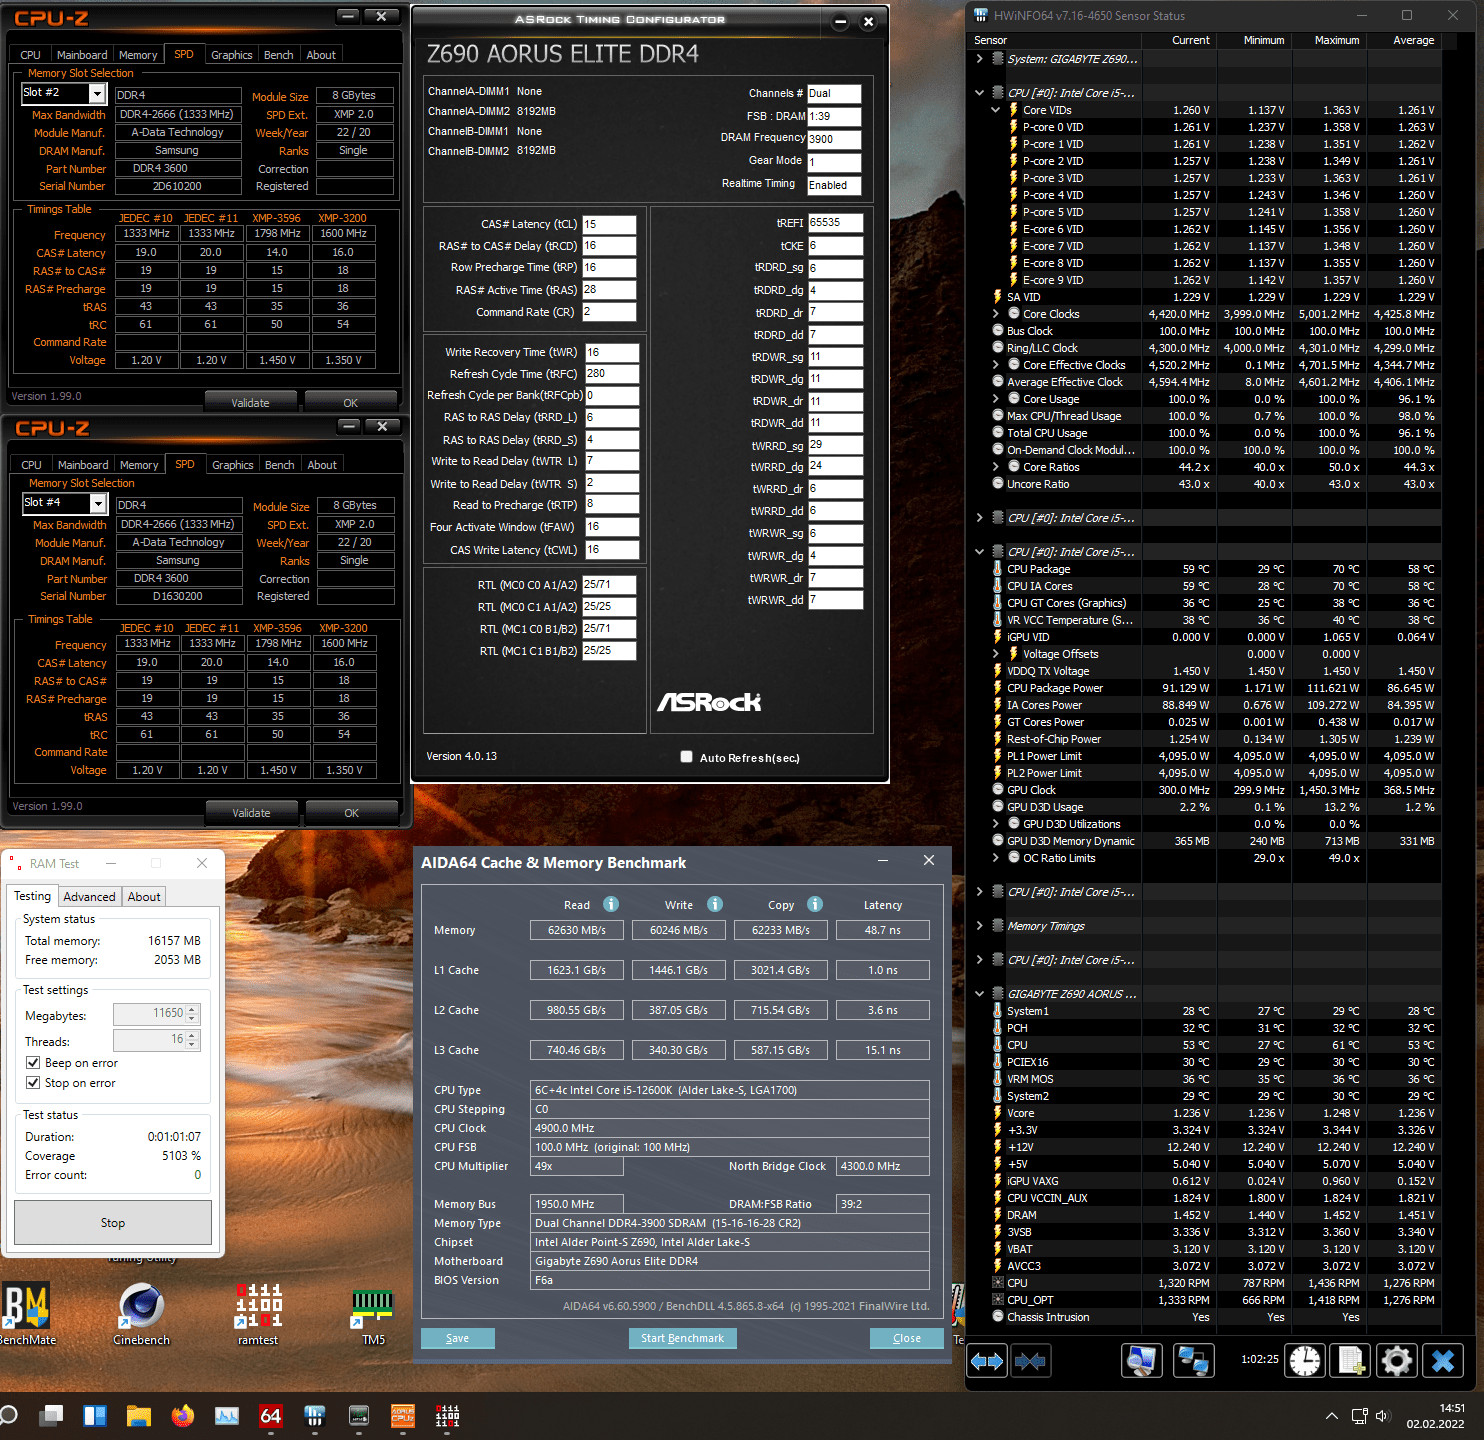Close HWiNFO sensors with blue X icon
Viewport: 1484px width, 1440px height.
(x=1443, y=1361)
